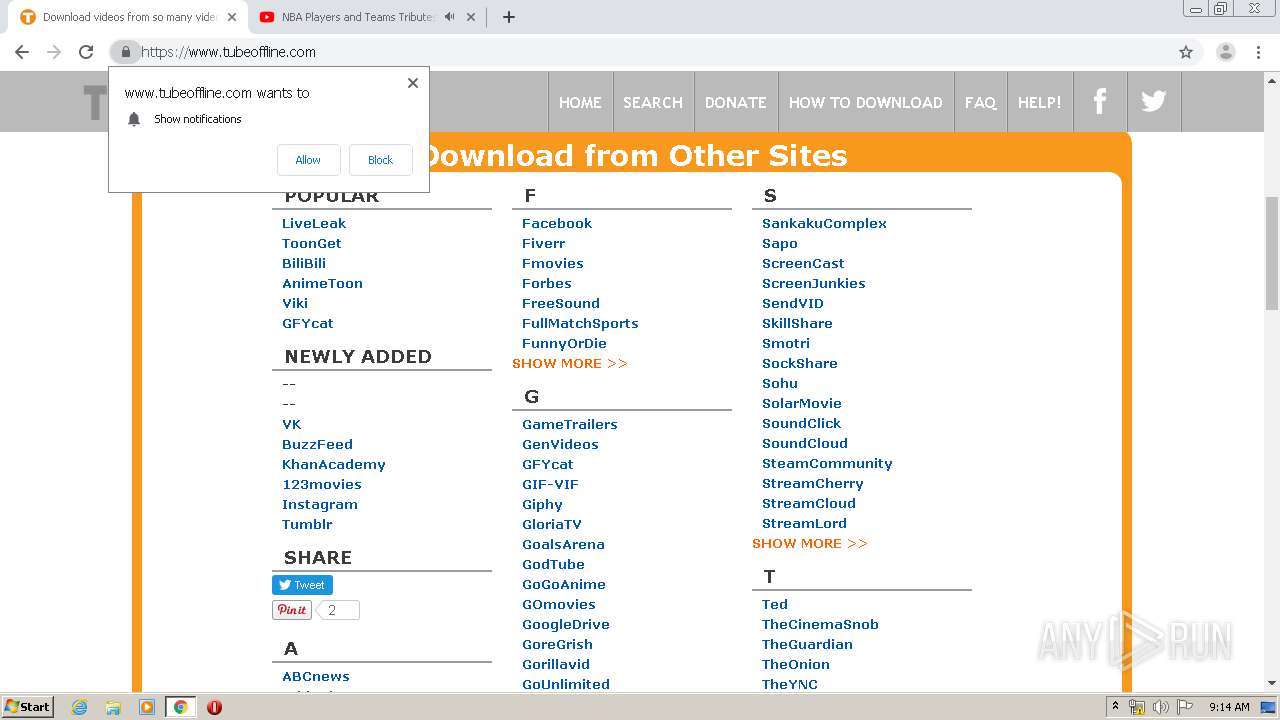Click the Chrome taskbar icon
The image size is (1280, 720).
180,707
